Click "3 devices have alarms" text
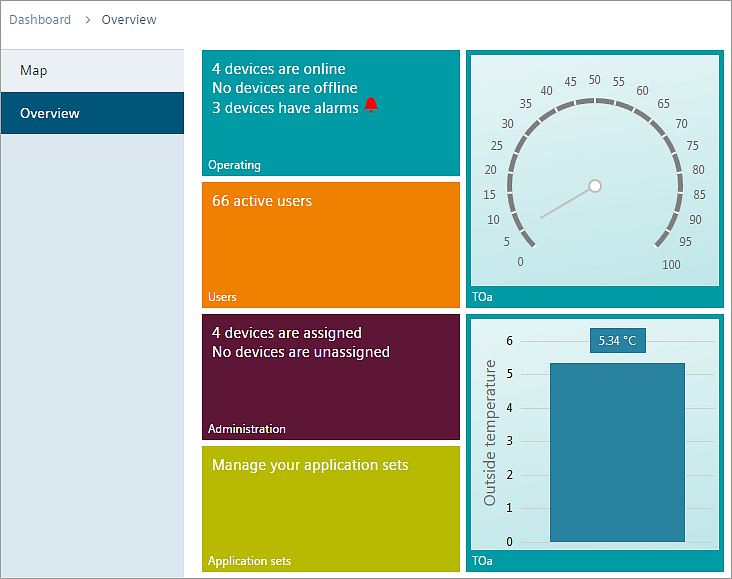732x579 pixels. coord(285,108)
